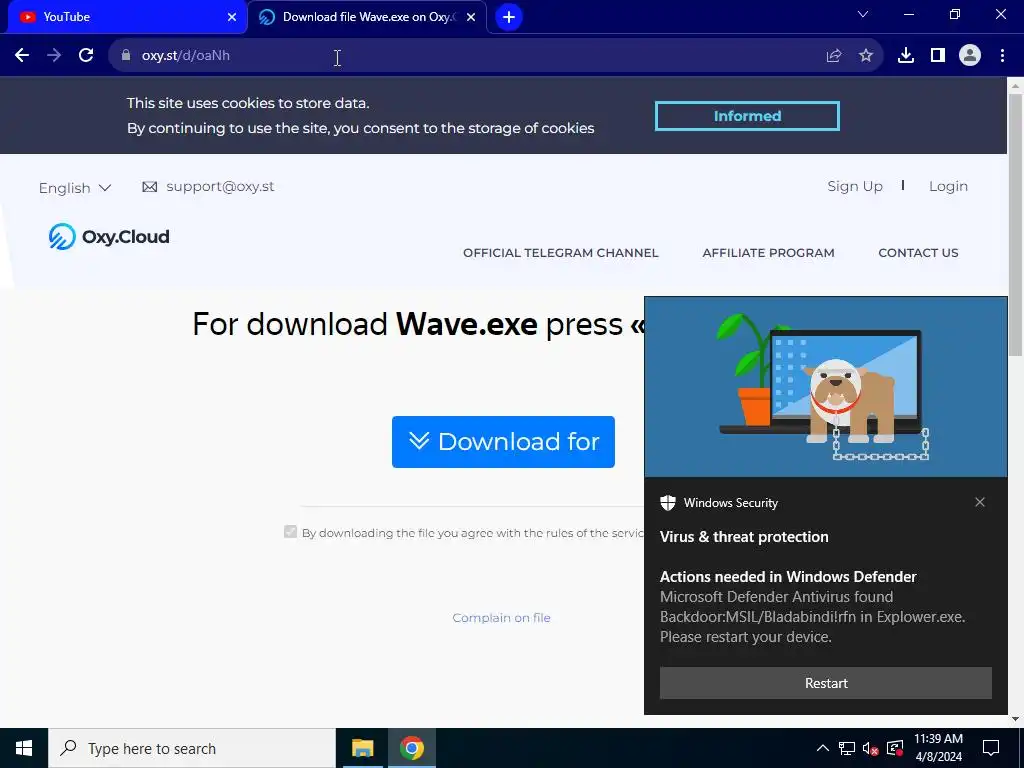Screen dimensions: 1024x768
Task: Open the Windows Start menu
Action: point(24,748)
